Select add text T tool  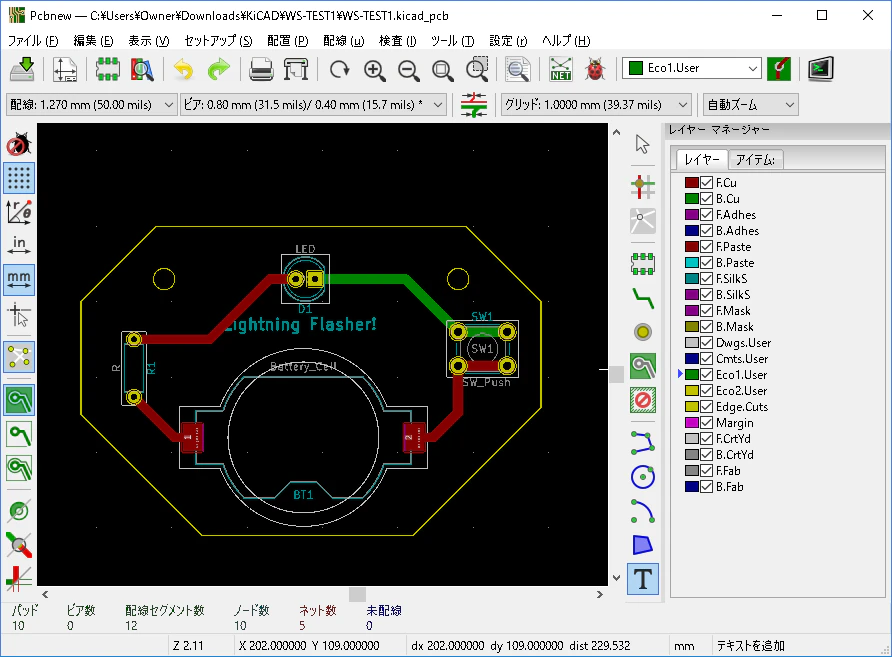[643, 579]
